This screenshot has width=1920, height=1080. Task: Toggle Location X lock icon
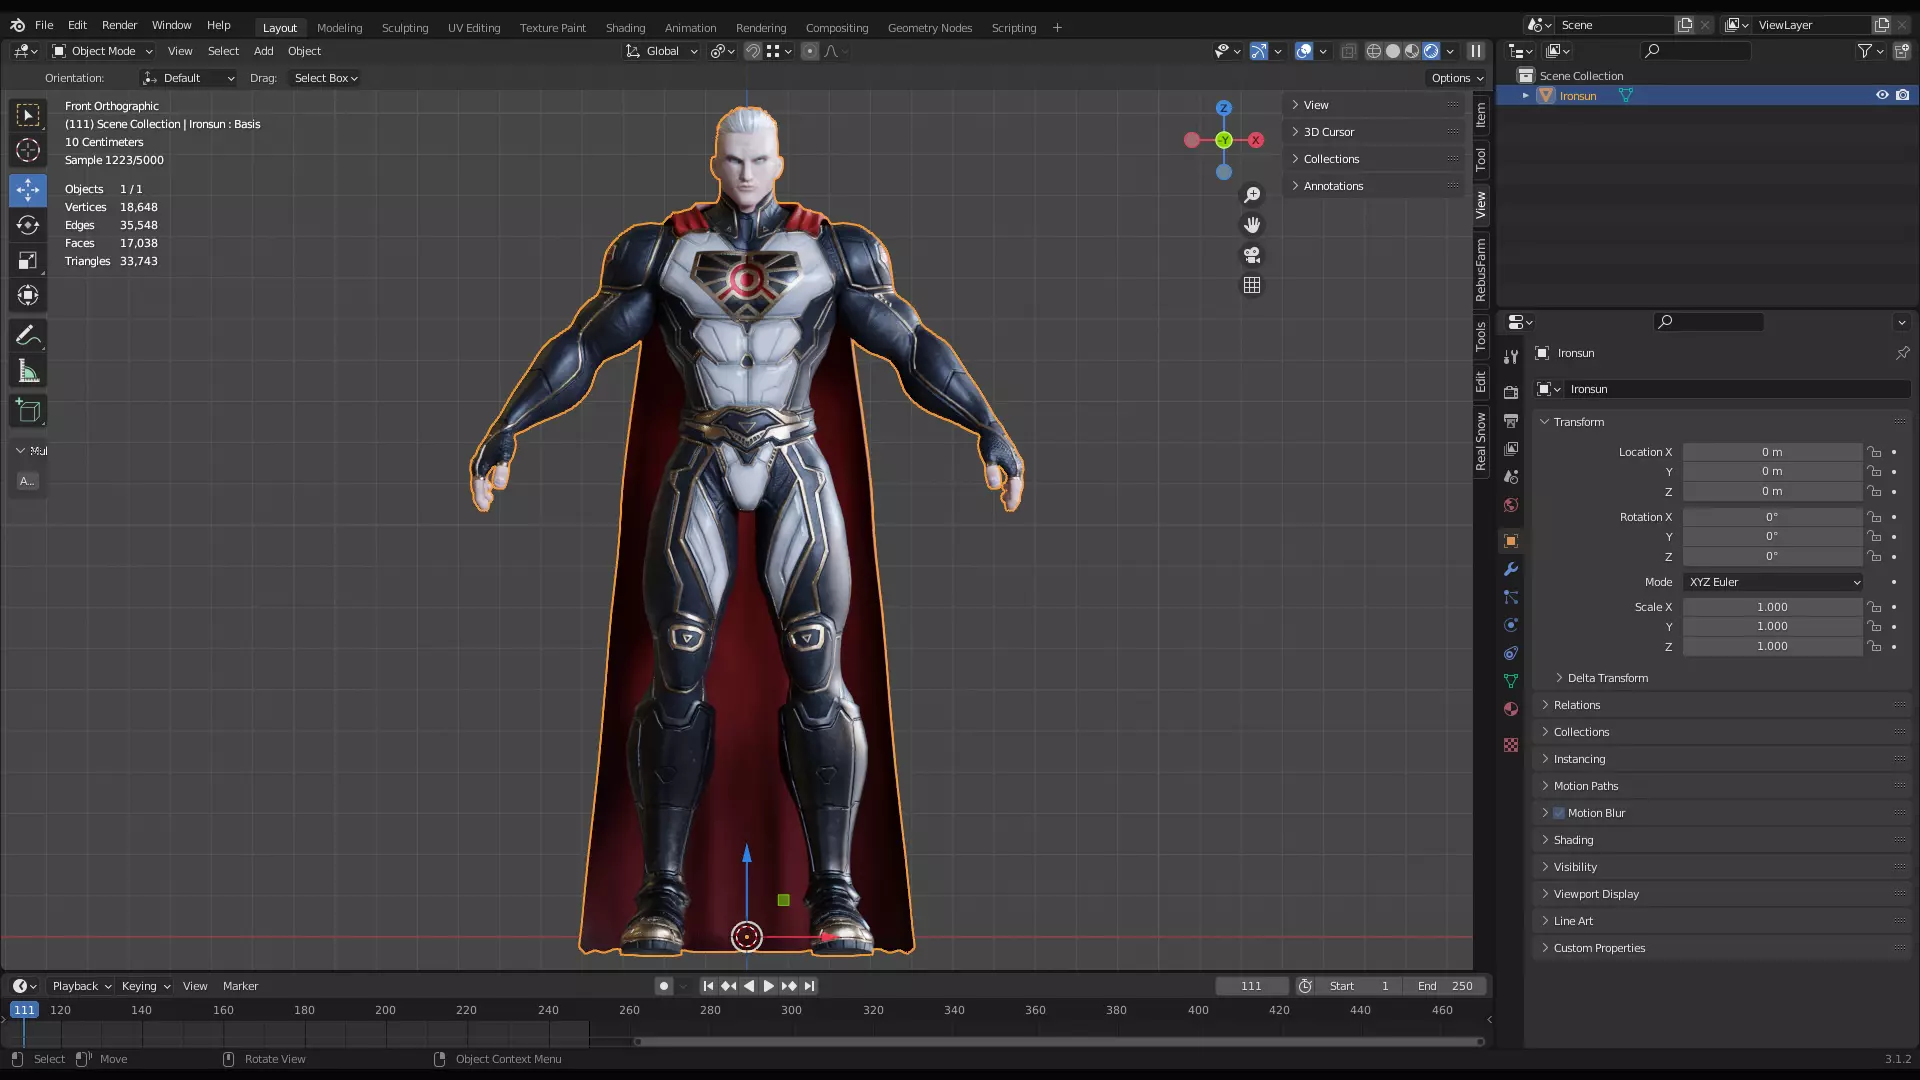[x=1875, y=452]
